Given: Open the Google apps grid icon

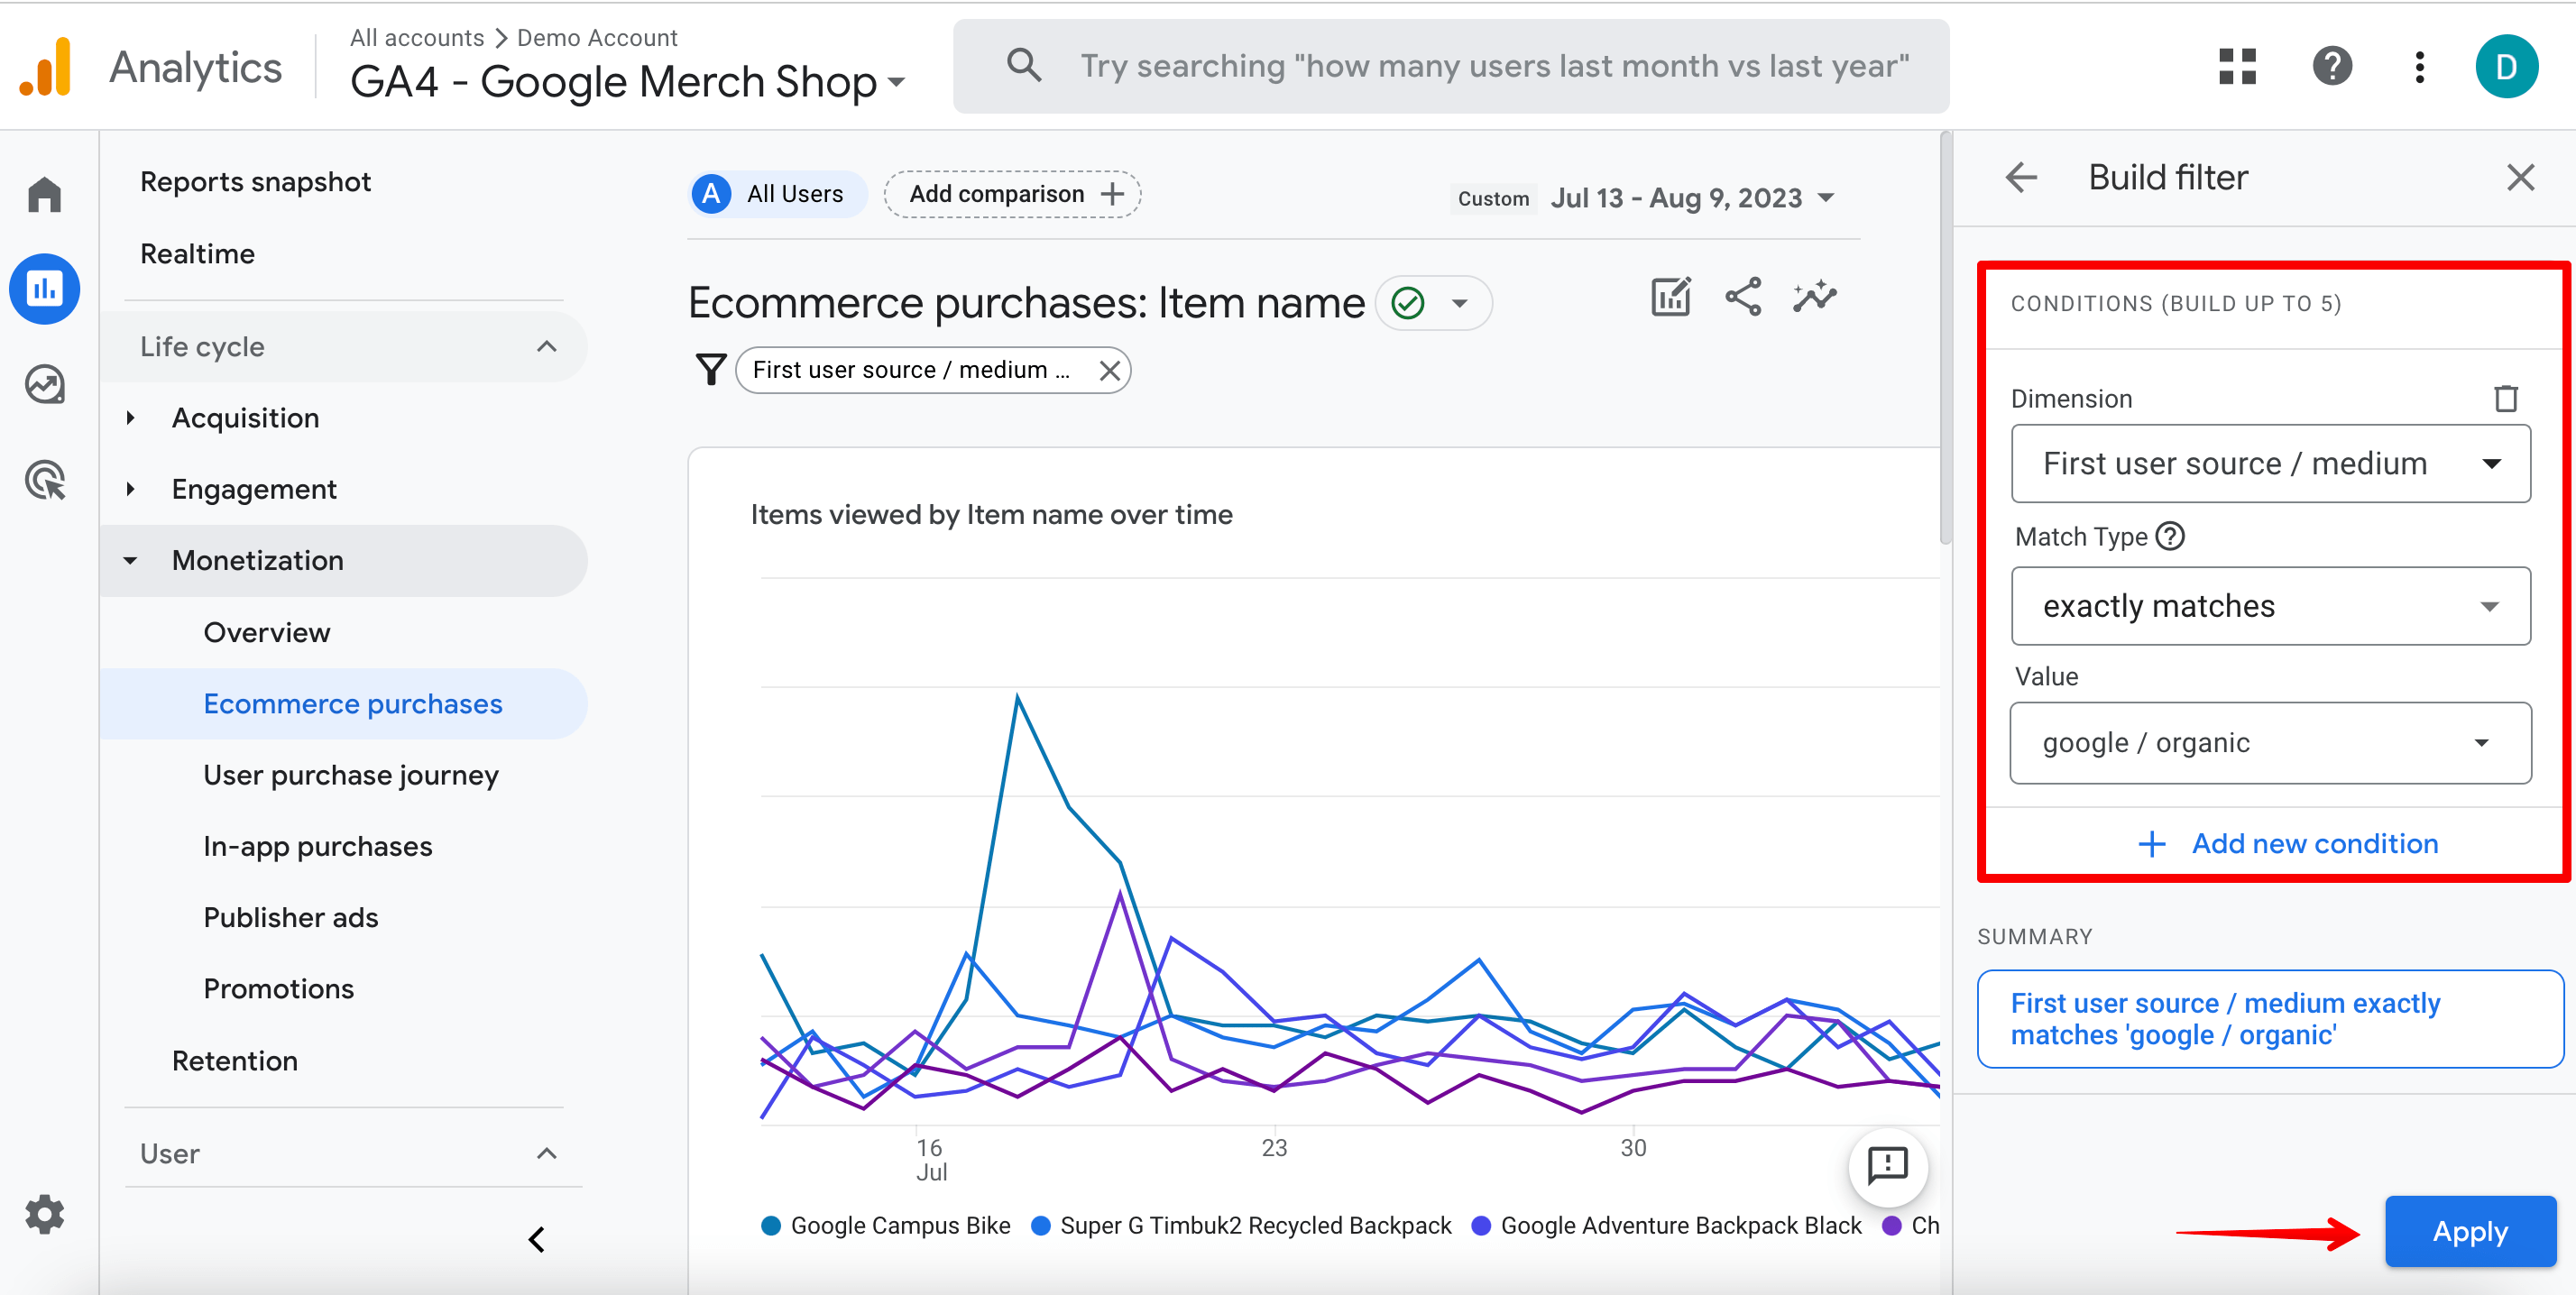Looking at the screenshot, I should coord(2238,67).
